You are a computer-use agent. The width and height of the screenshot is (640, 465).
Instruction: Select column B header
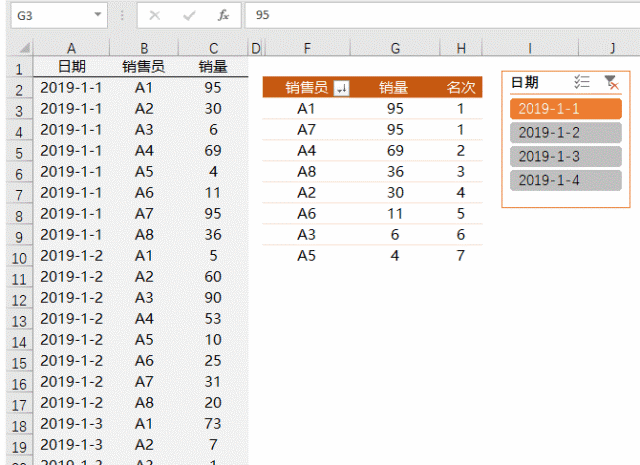(x=144, y=48)
